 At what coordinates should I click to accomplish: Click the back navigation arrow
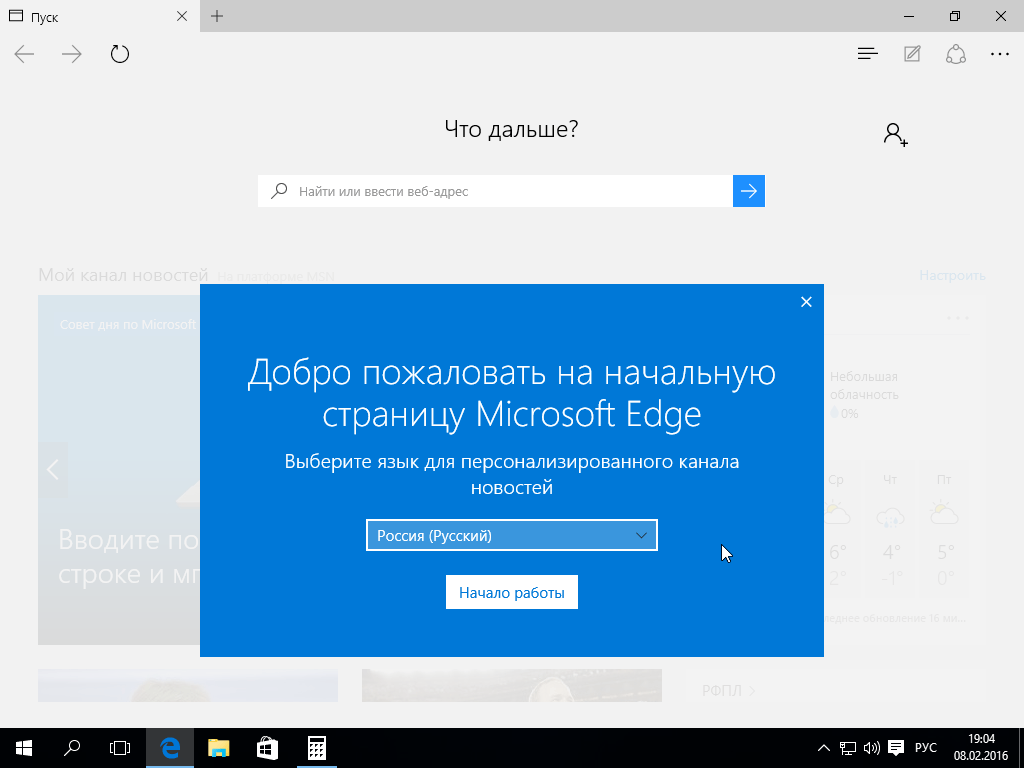(24, 54)
